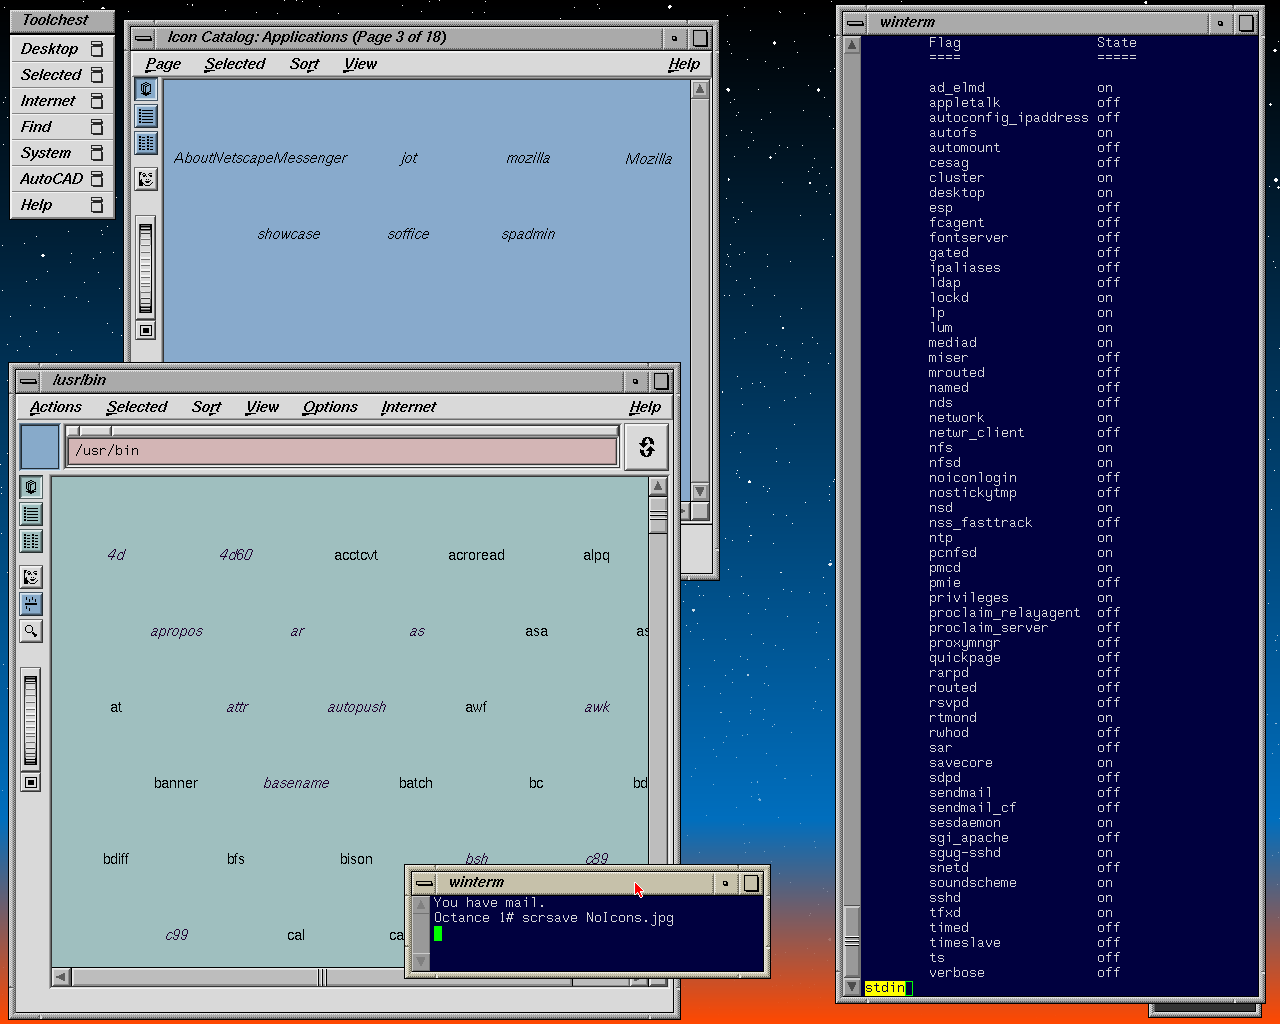
Task: Click the default-size button below the Icon Catalog thumbwheel
Action: (x=146, y=330)
